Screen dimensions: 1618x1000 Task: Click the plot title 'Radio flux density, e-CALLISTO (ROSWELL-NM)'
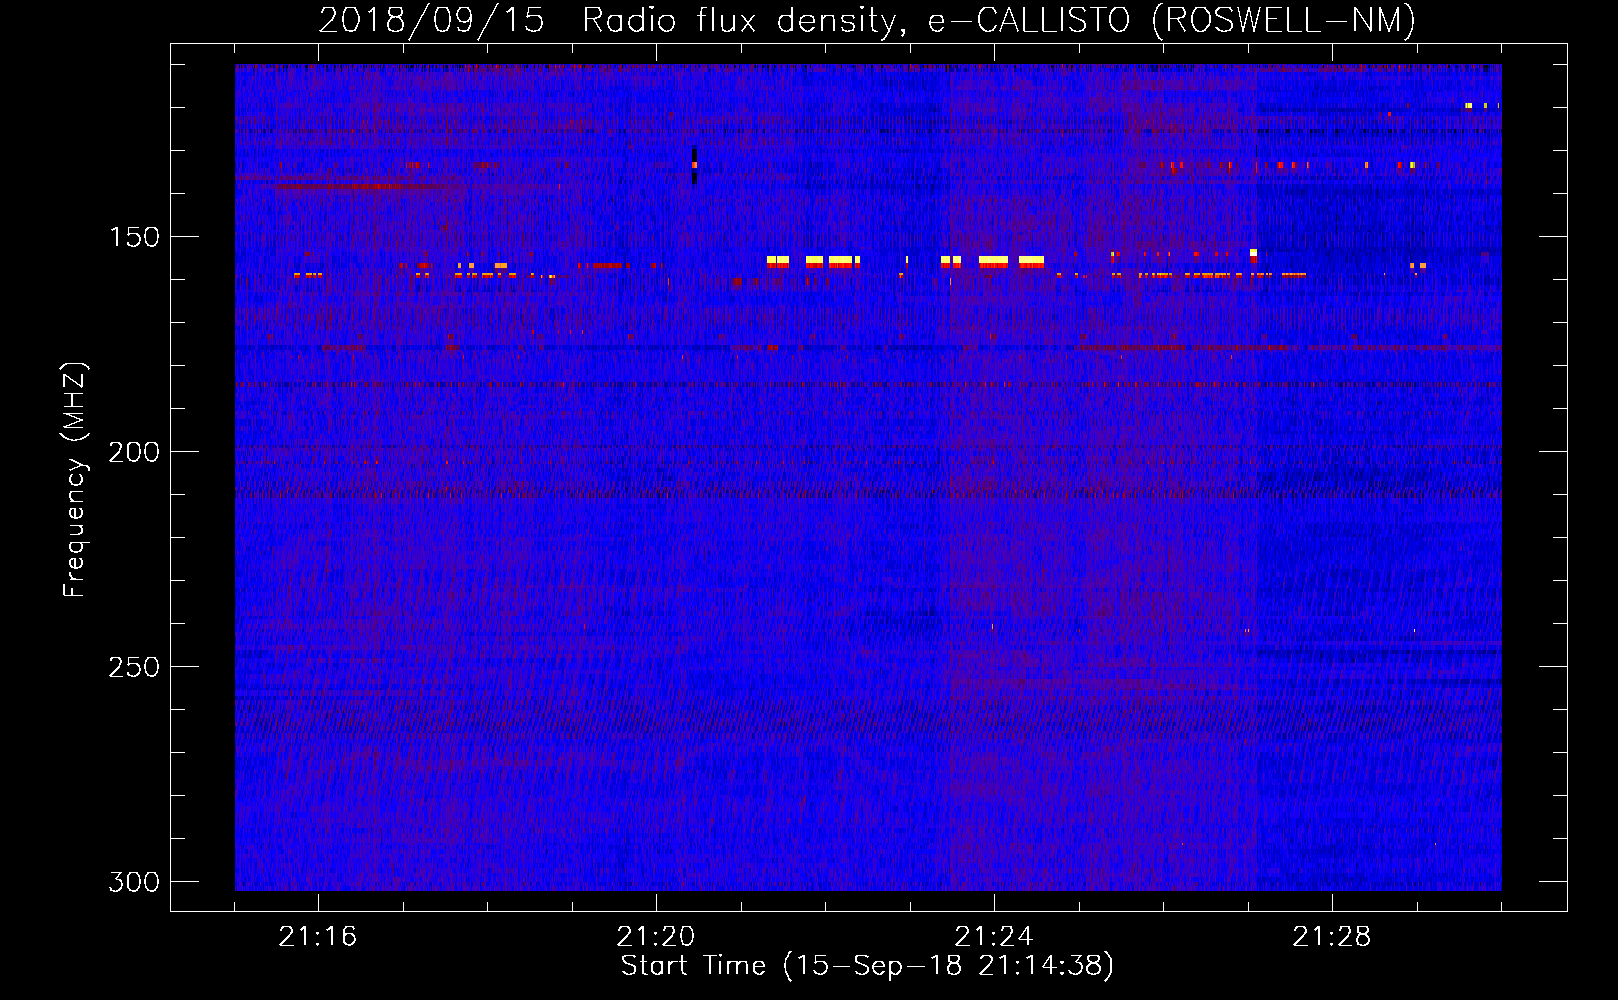999,21
